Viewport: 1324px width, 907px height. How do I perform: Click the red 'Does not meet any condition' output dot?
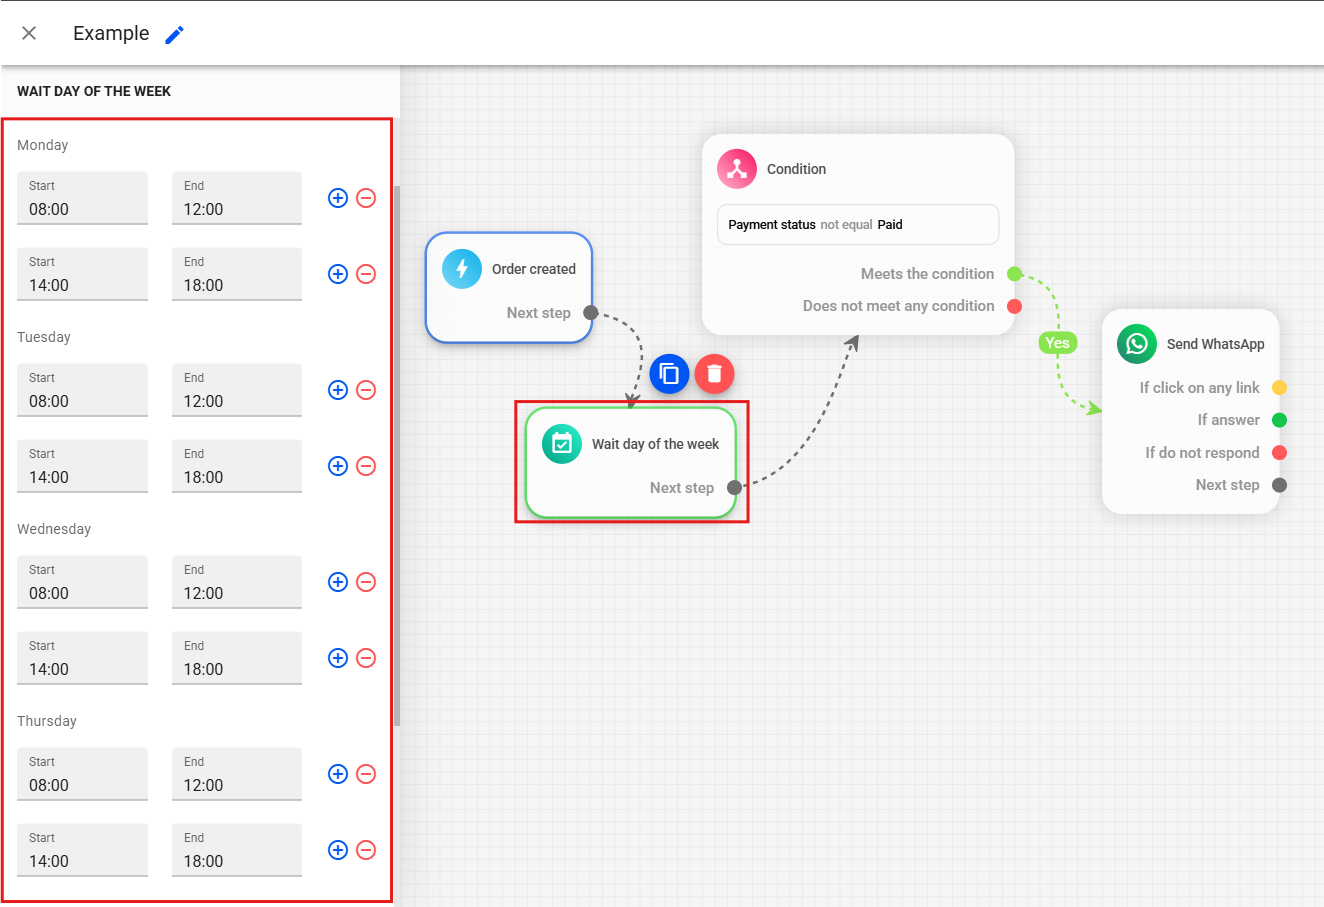(1014, 306)
